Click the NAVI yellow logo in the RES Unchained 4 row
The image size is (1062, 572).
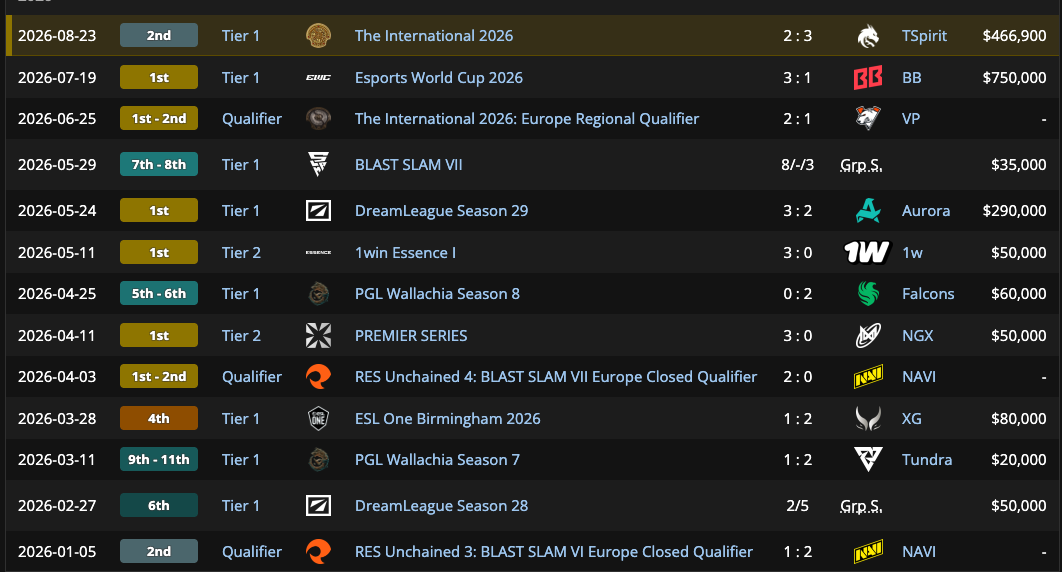[868, 376]
